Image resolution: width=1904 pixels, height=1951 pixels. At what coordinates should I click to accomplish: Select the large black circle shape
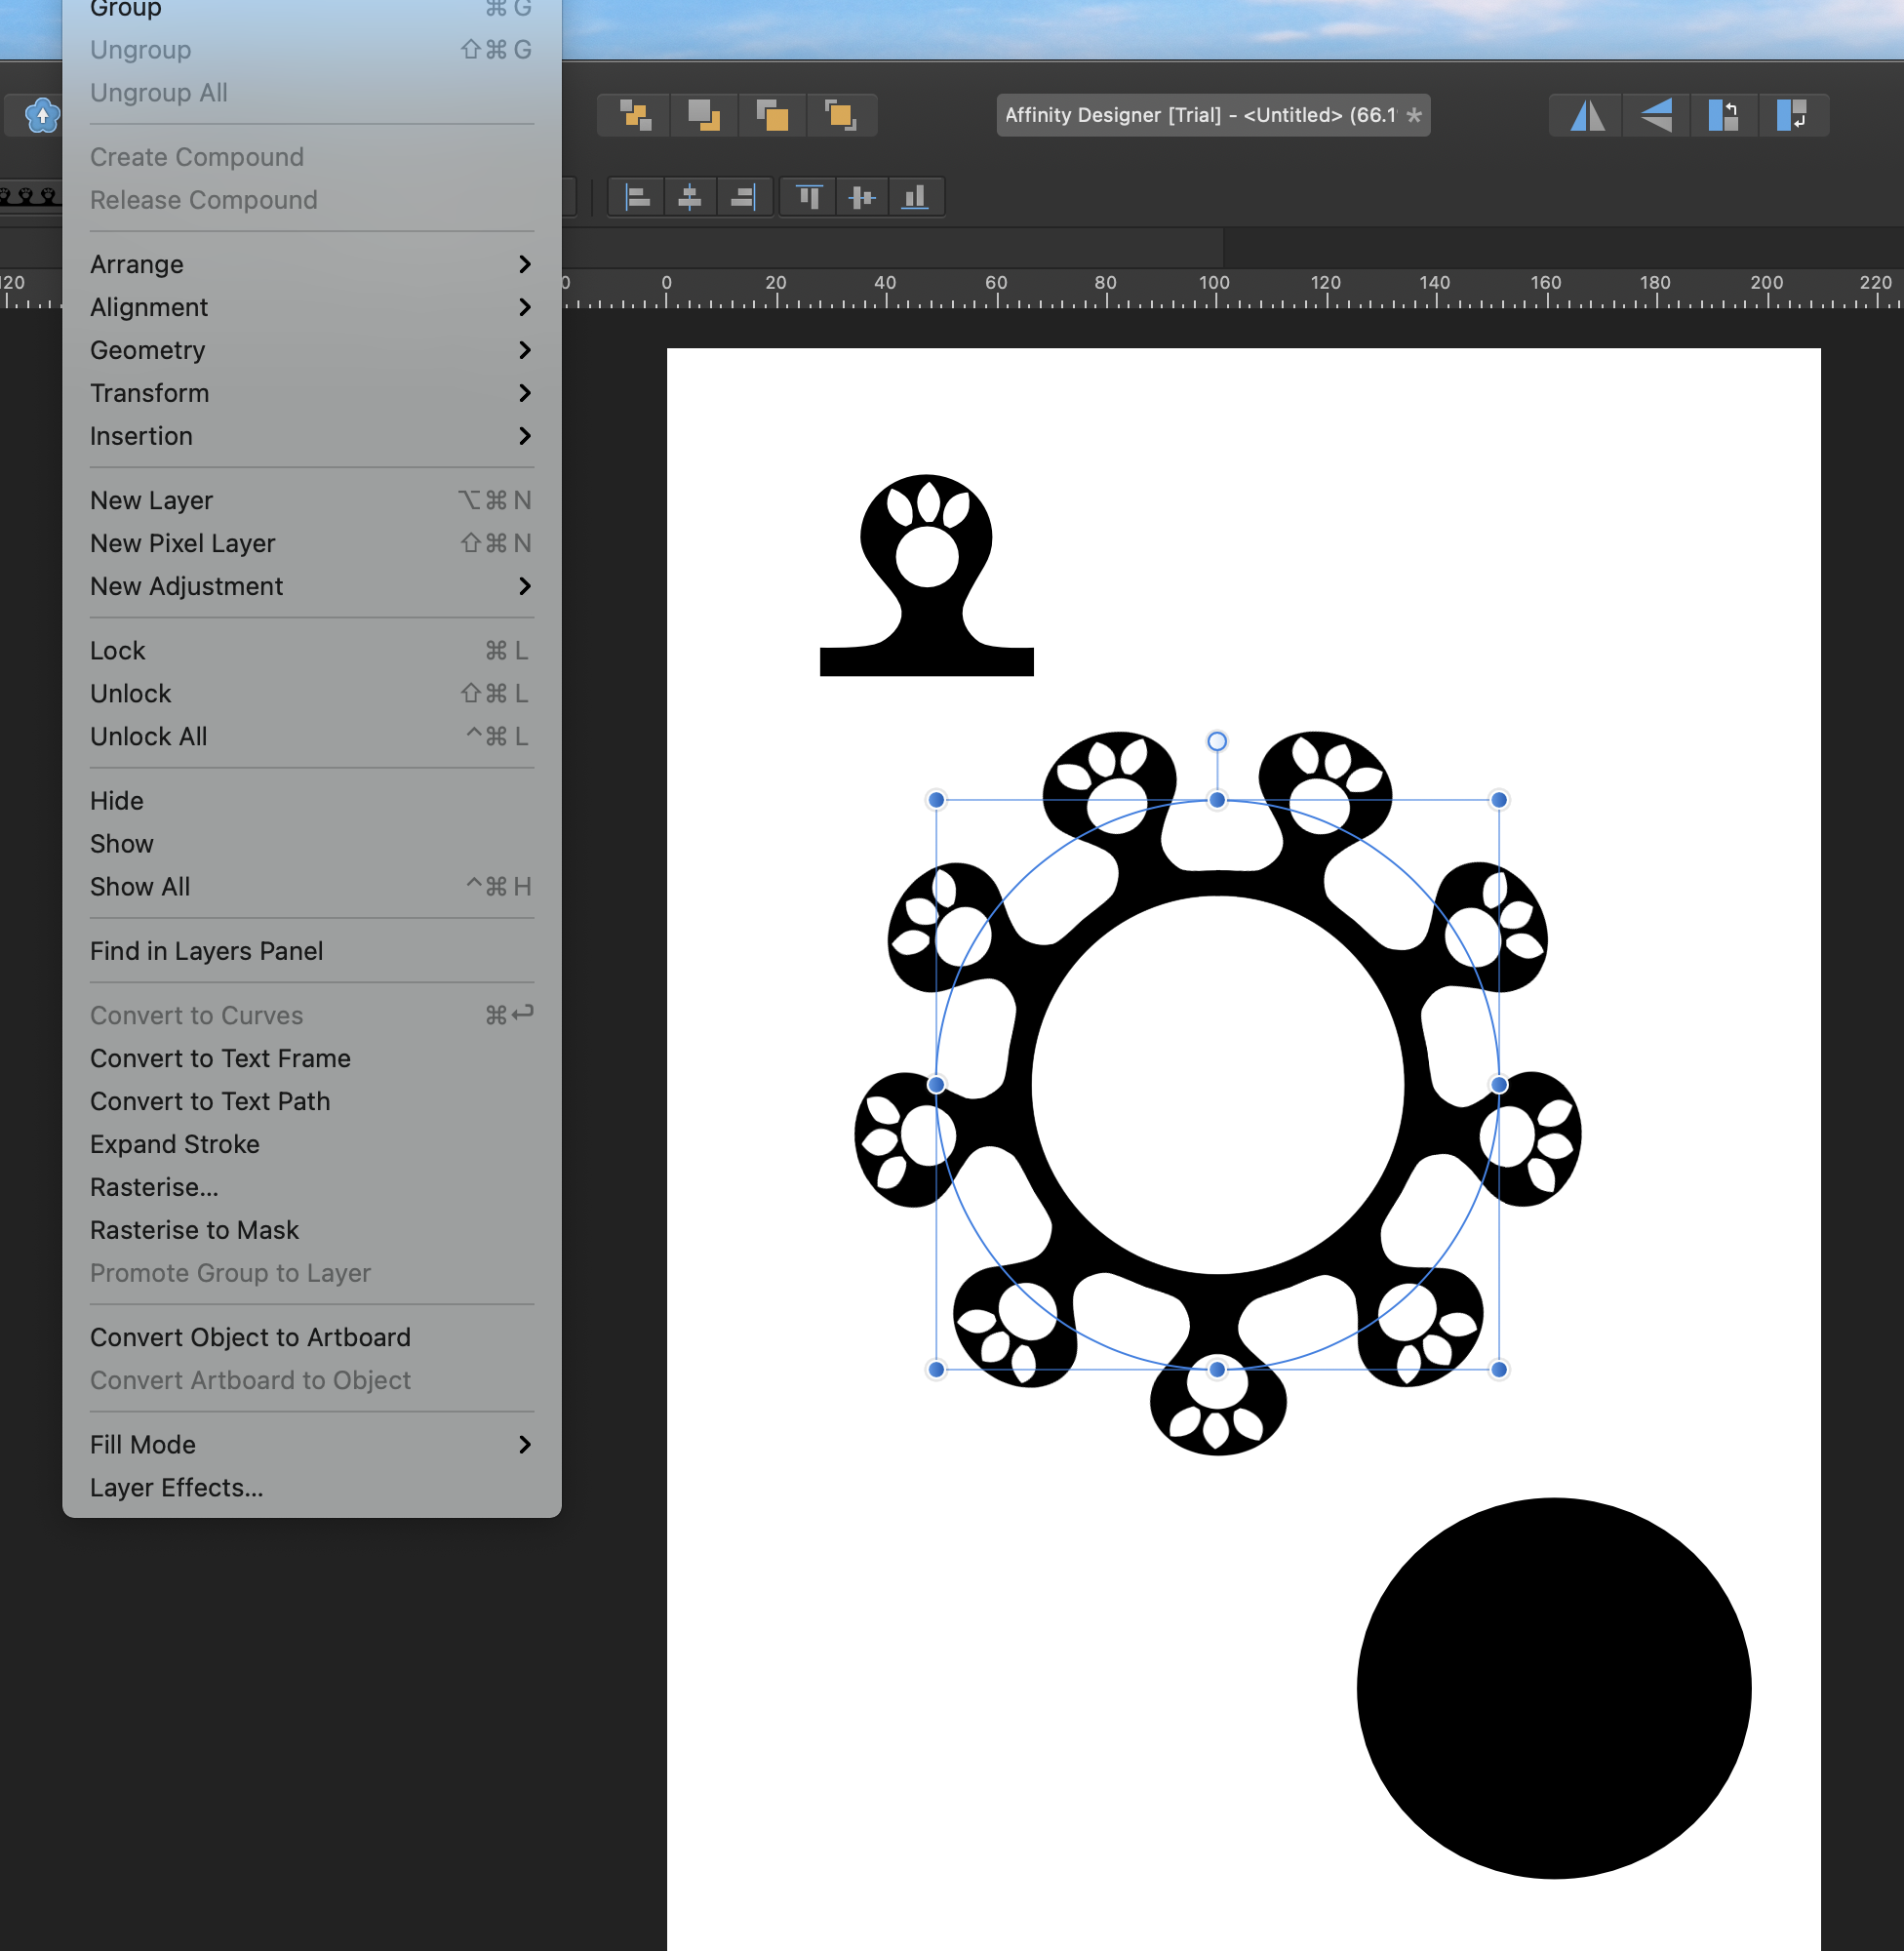(1553, 1688)
